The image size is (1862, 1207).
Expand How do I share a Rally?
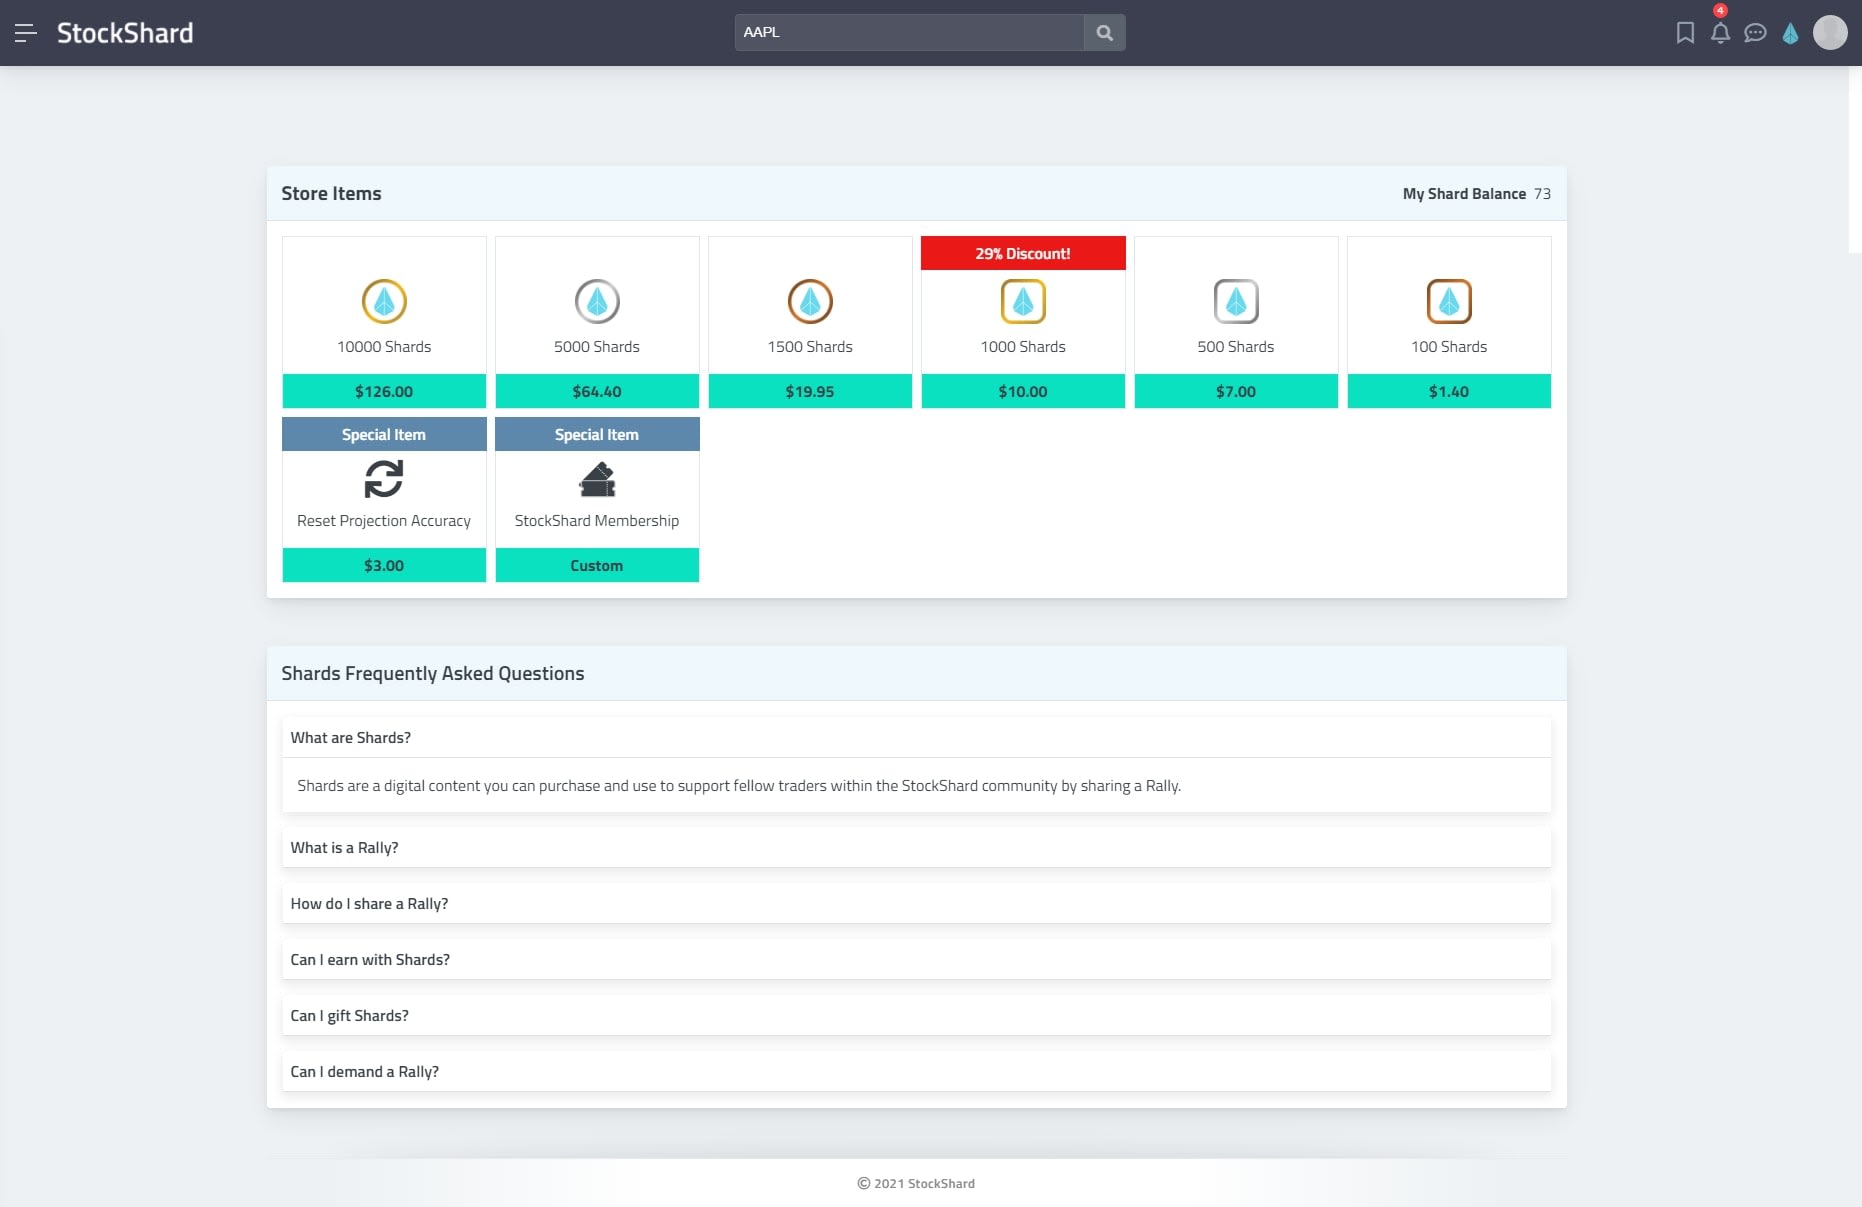[x=916, y=903]
